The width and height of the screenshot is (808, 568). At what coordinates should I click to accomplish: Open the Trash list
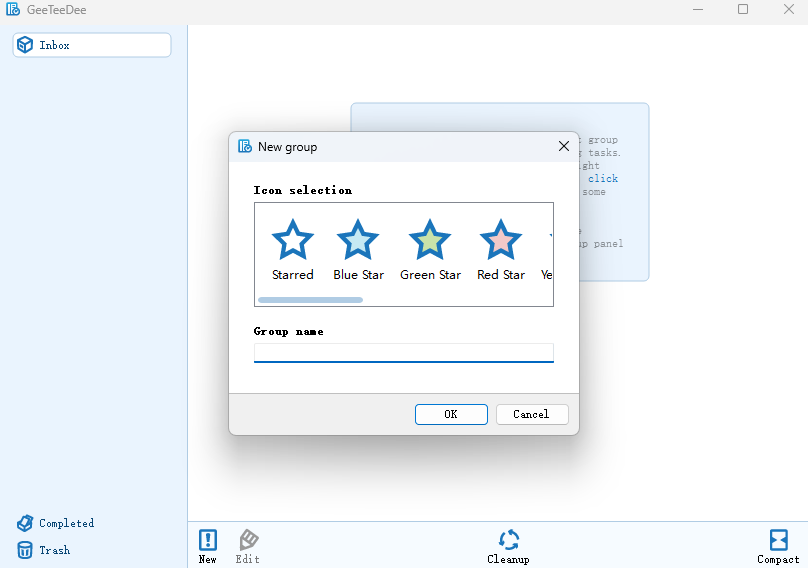point(43,550)
